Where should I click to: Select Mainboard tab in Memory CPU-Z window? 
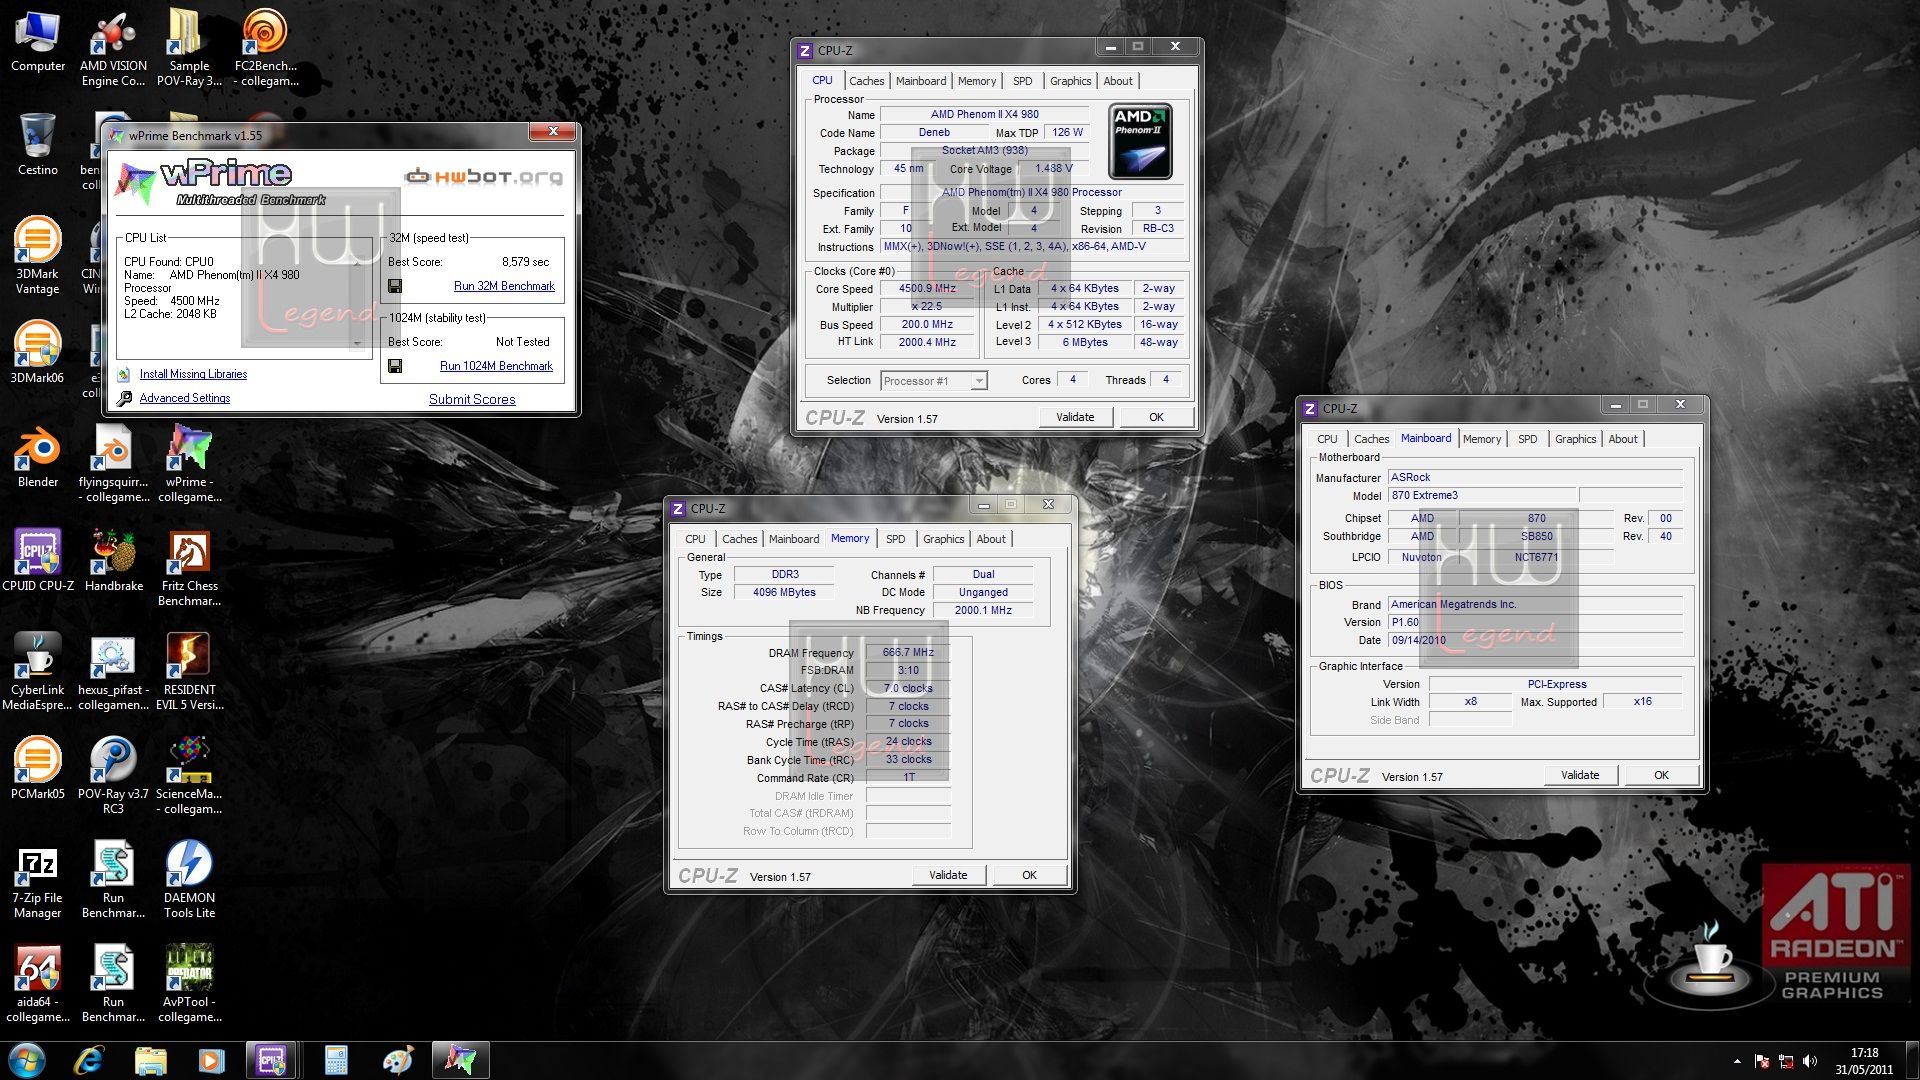[794, 539]
